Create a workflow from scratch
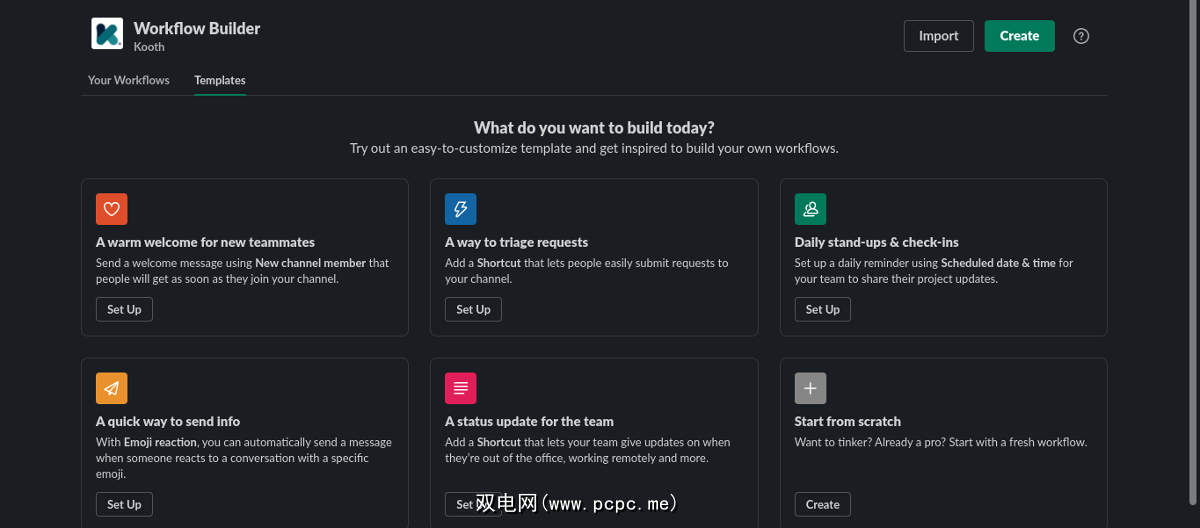1200x528 pixels. click(x=822, y=504)
